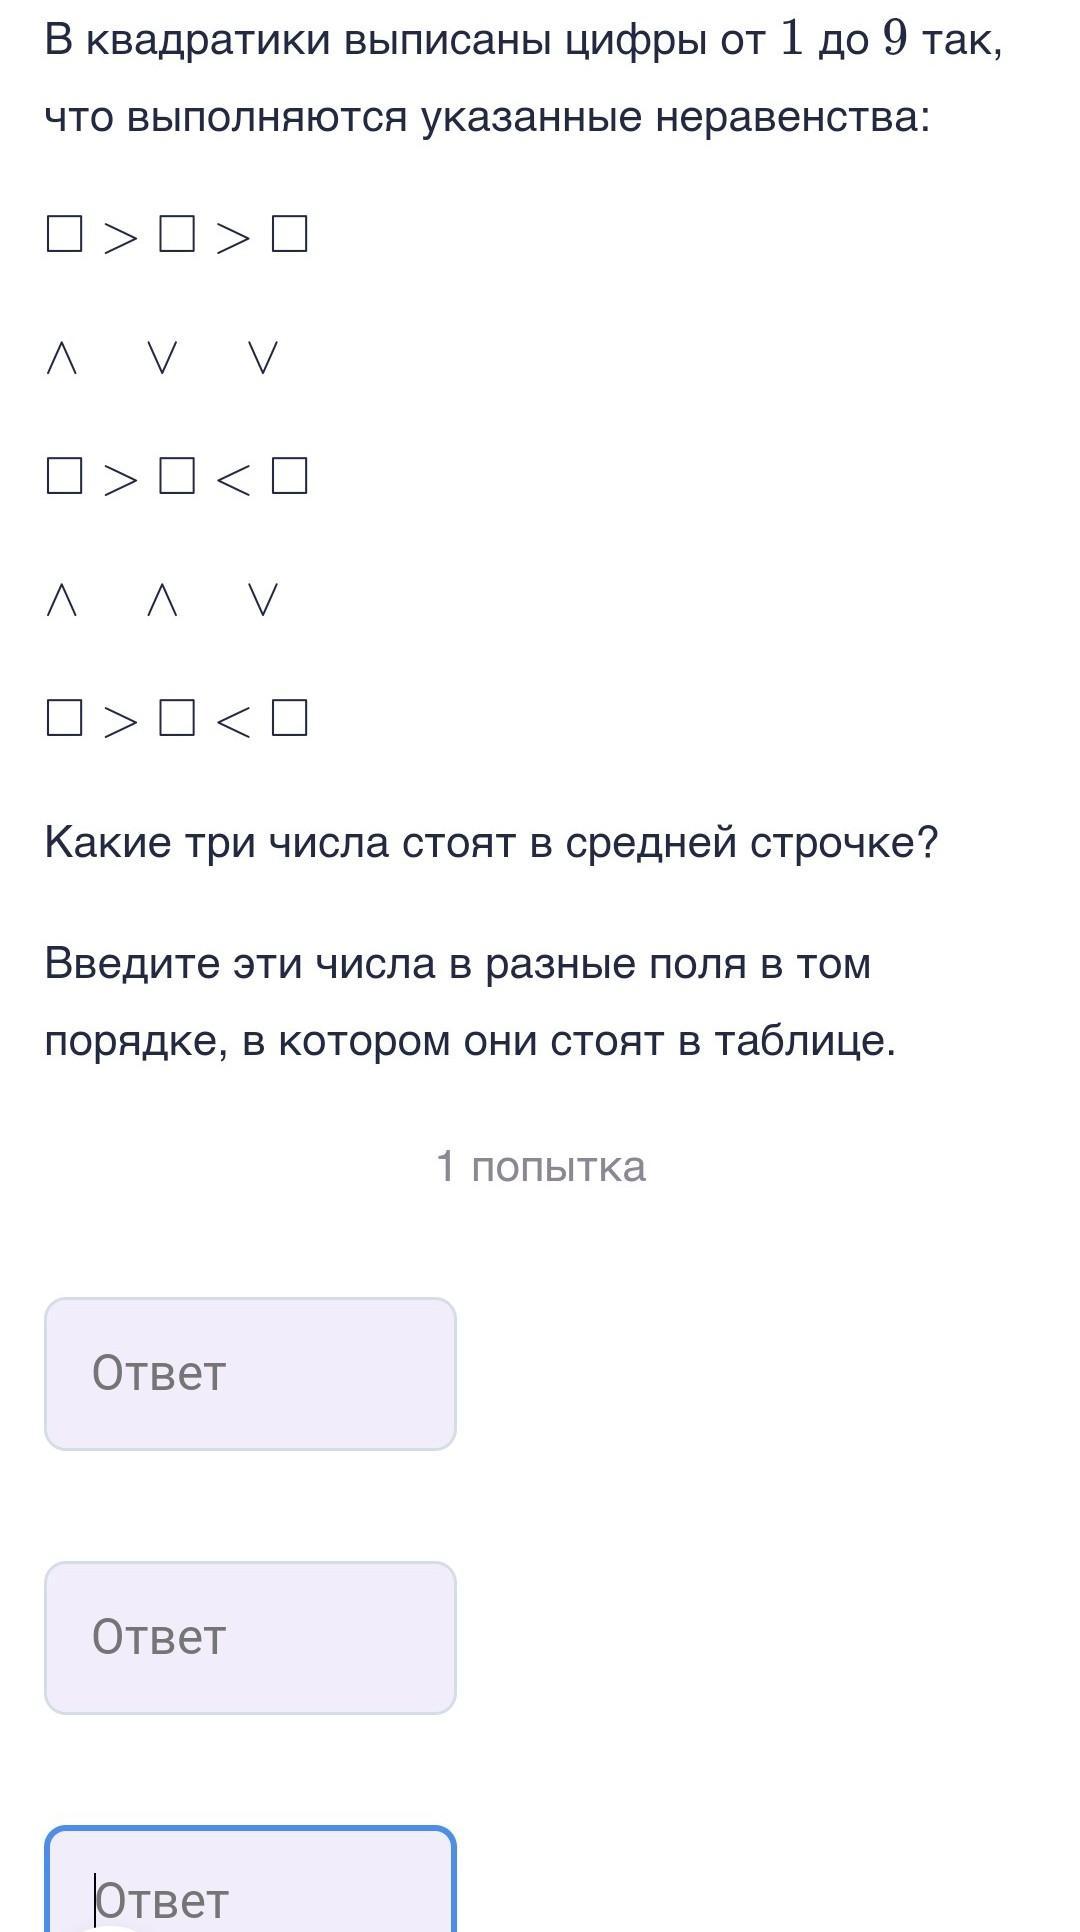Select last square of the middle row

289,476
